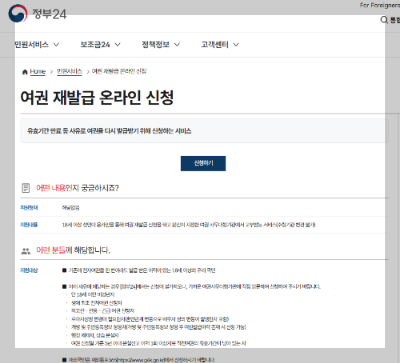Expand the 민원서비스 menu chevron
The height and width of the screenshot is (363, 400).
56,44
